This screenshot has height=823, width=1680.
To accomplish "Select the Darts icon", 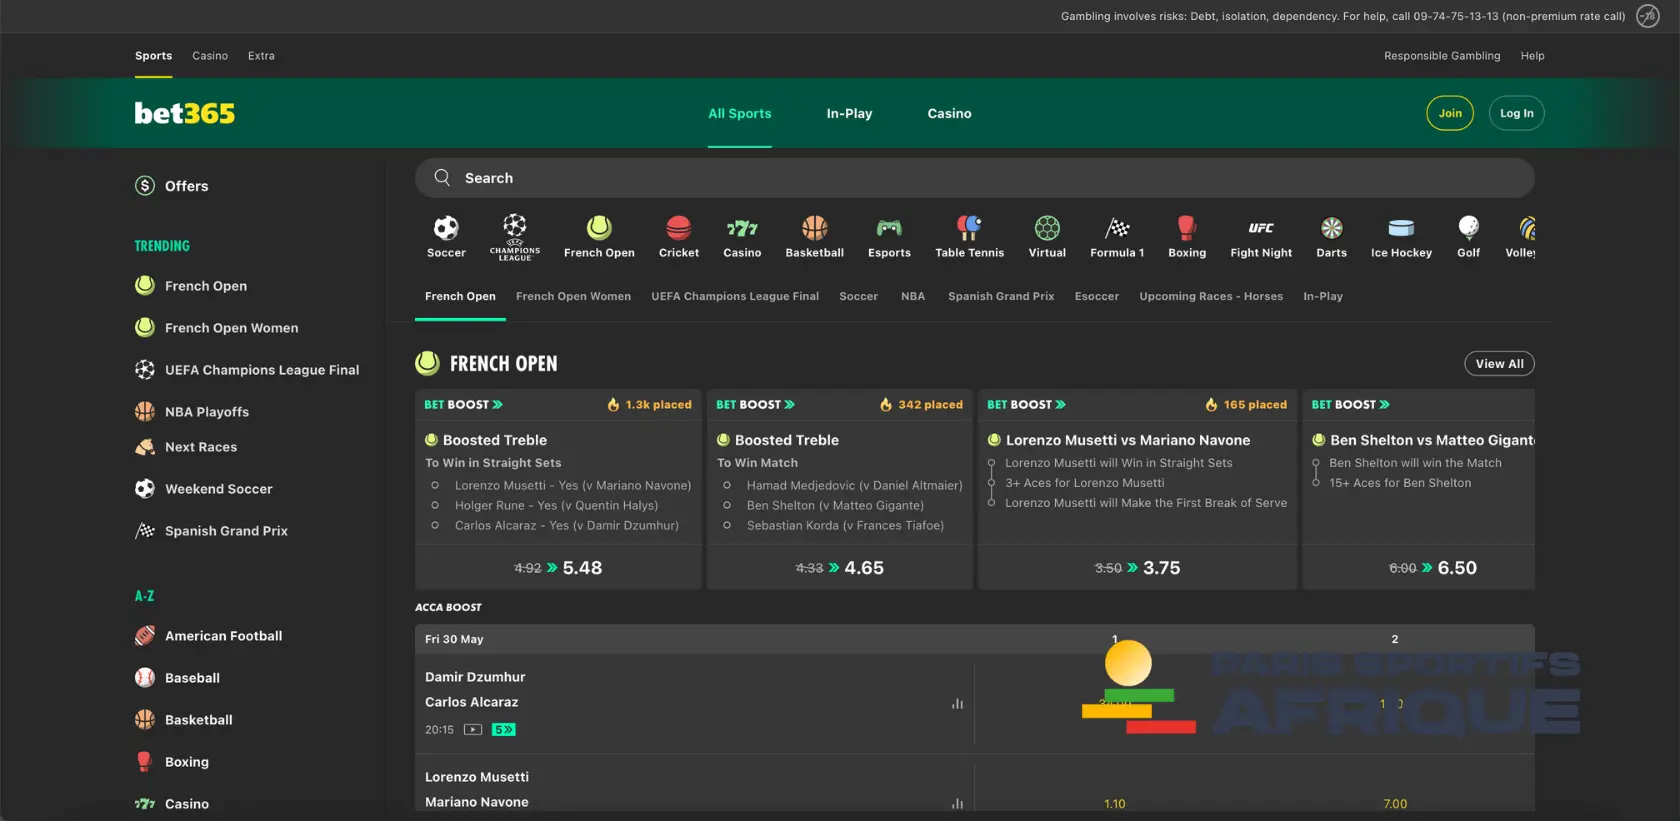I will click(1331, 228).
